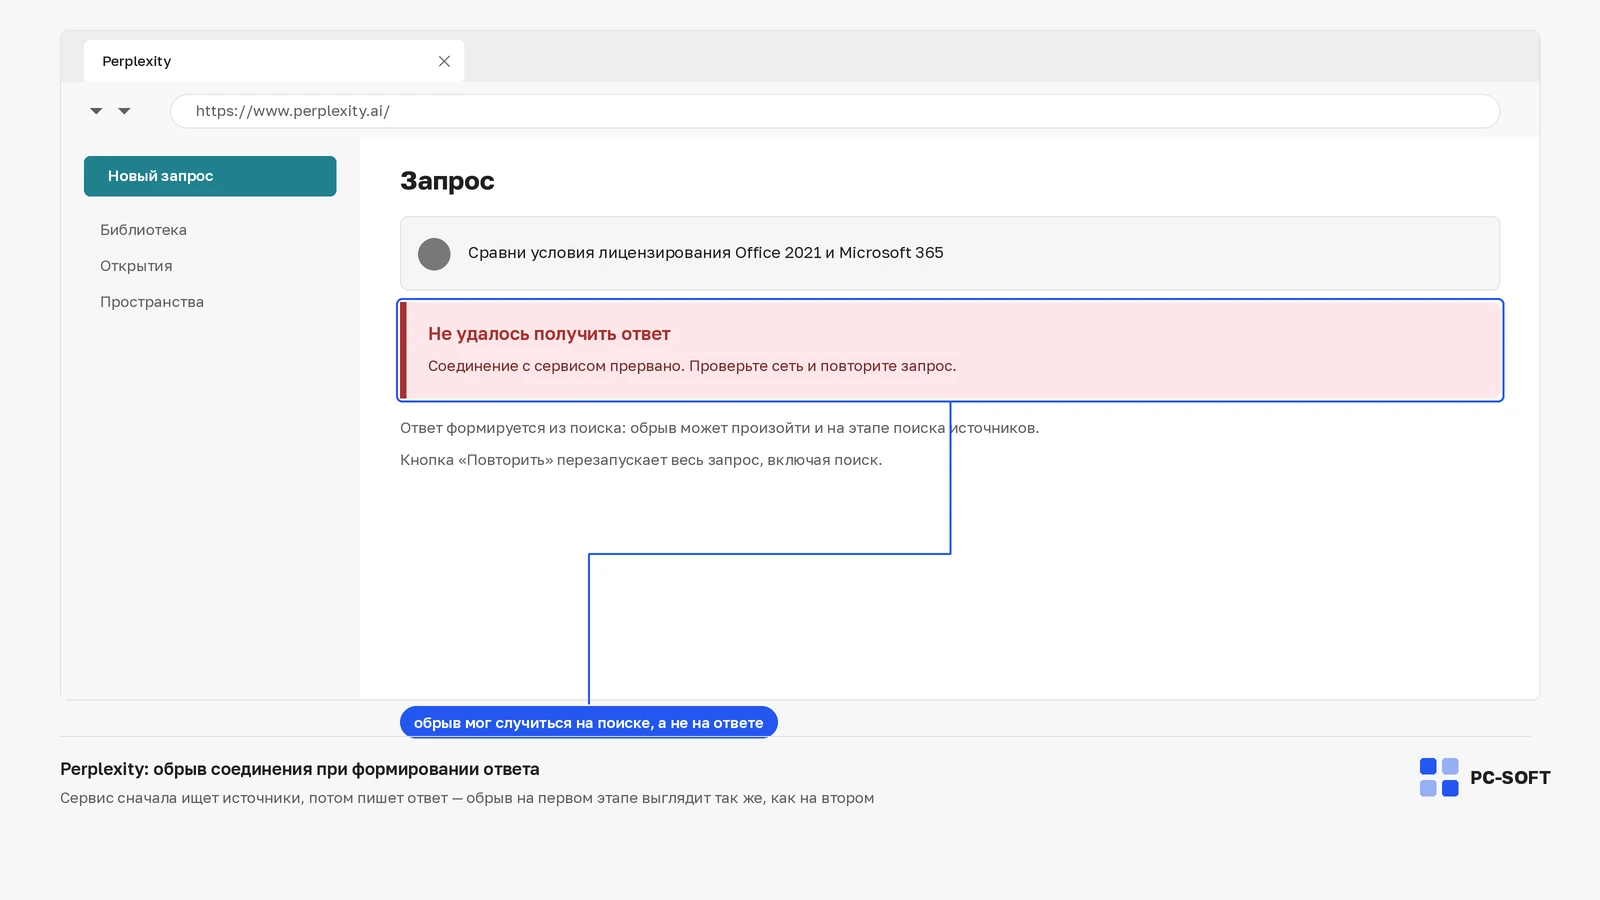Click the first navigation arrow left of address bar

coord(96,111)
